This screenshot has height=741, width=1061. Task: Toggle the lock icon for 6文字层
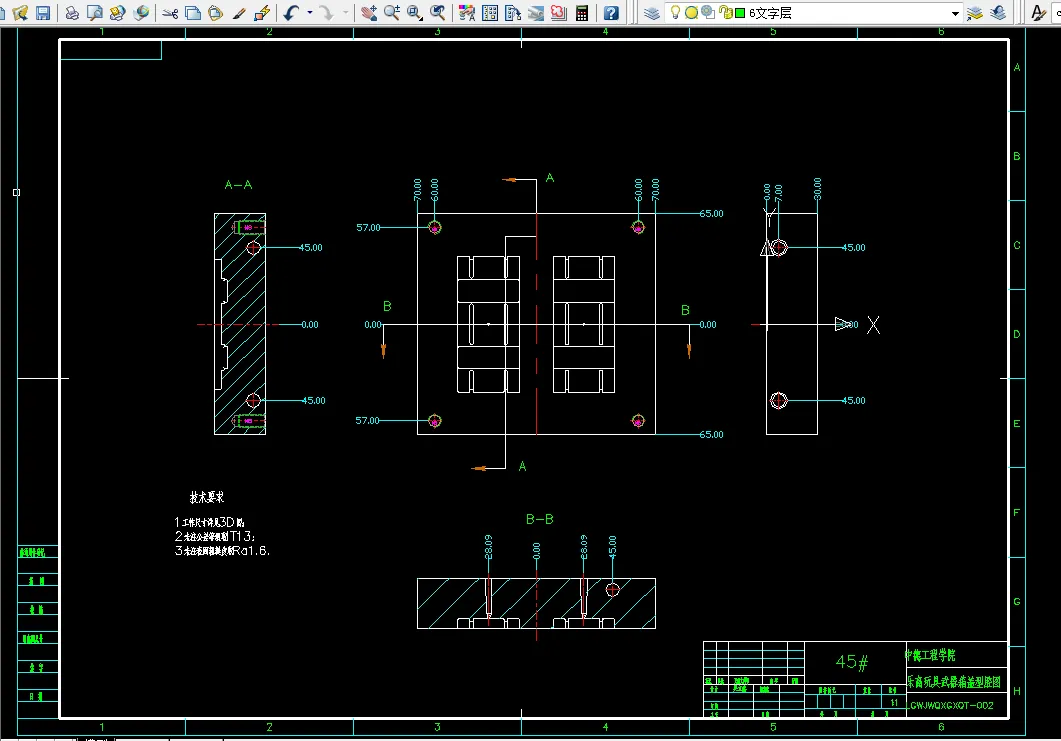coord(725,12)
